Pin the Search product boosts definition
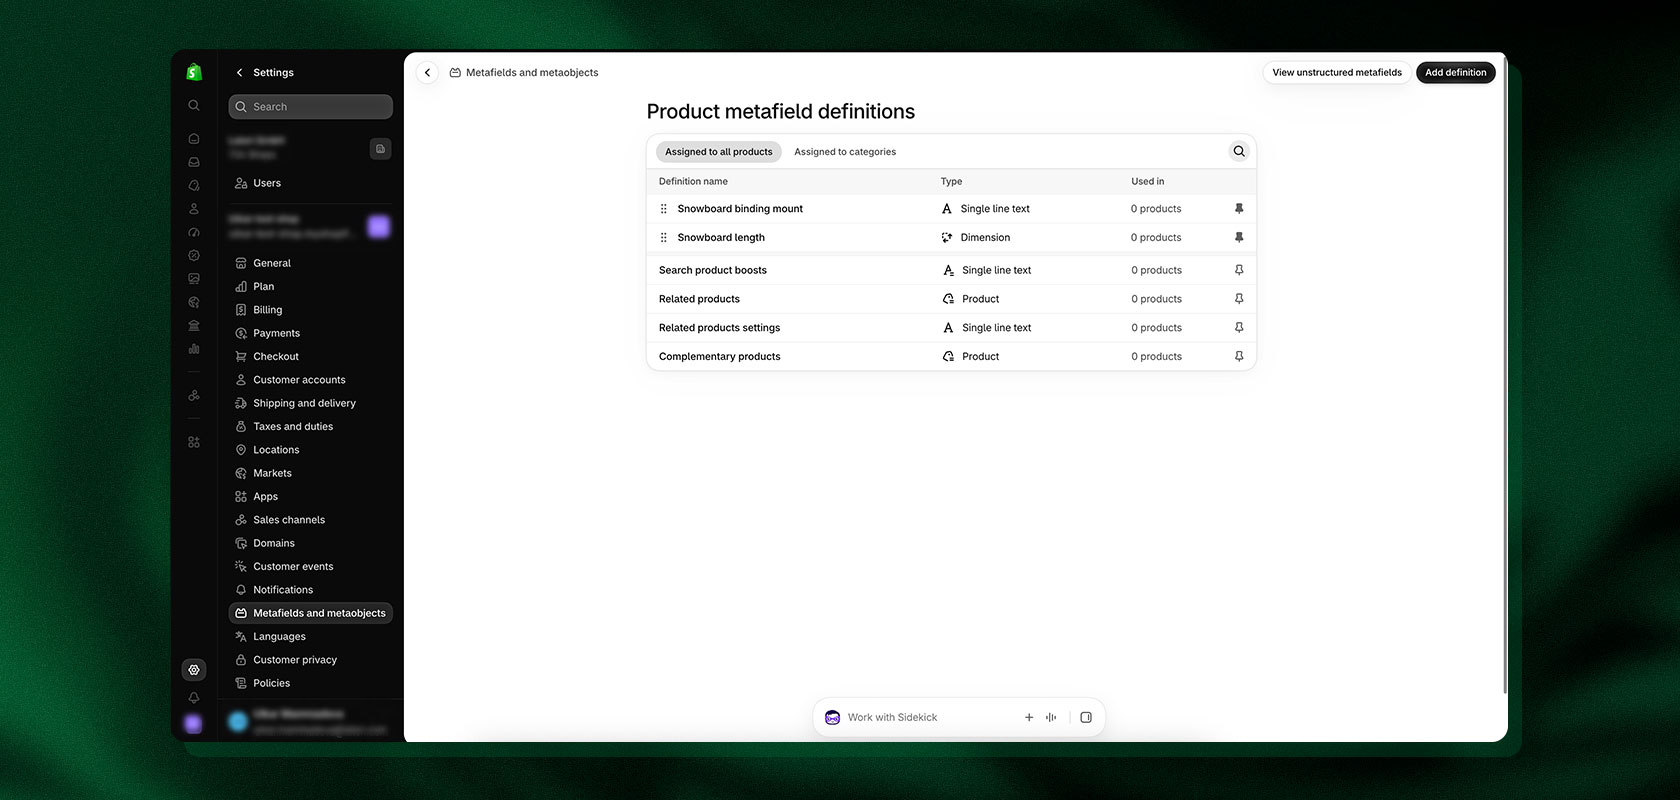This screenshot has width=1680, height=800. coord(1239,270)
